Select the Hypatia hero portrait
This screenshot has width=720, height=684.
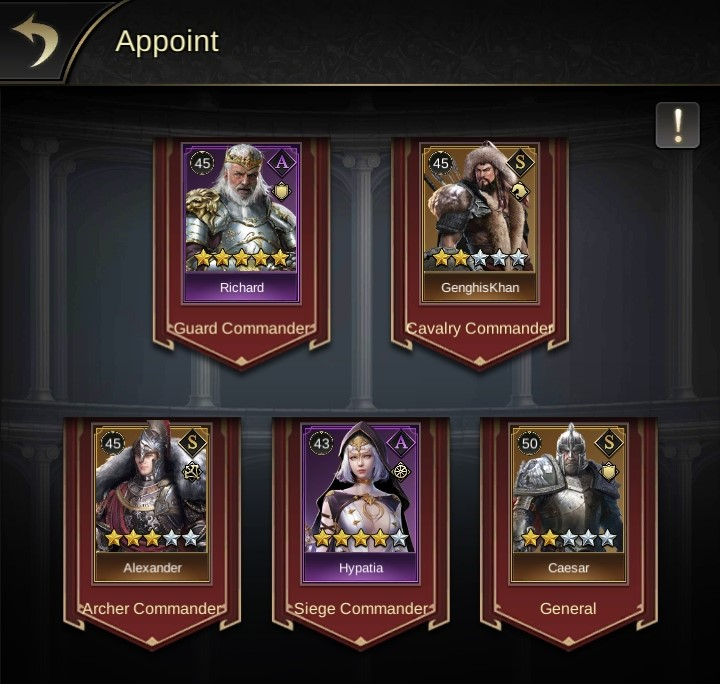pyautogui.click(x=360, y=503)
